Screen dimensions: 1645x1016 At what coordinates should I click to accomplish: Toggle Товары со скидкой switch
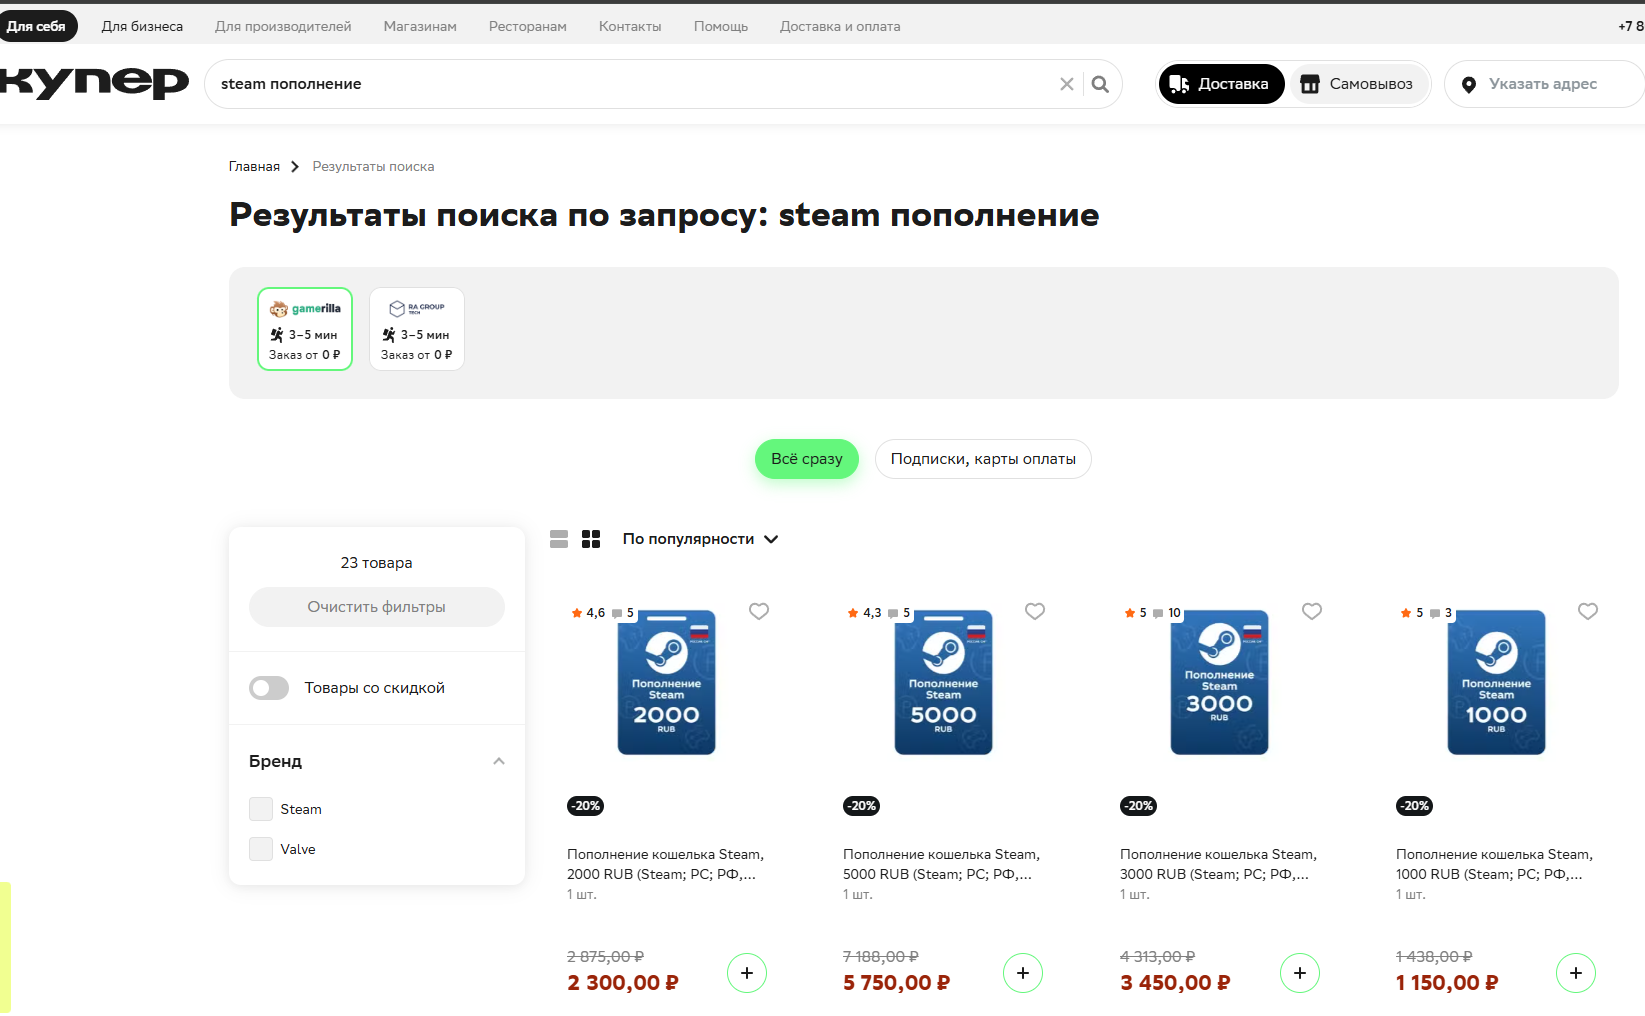pos(269,688)
